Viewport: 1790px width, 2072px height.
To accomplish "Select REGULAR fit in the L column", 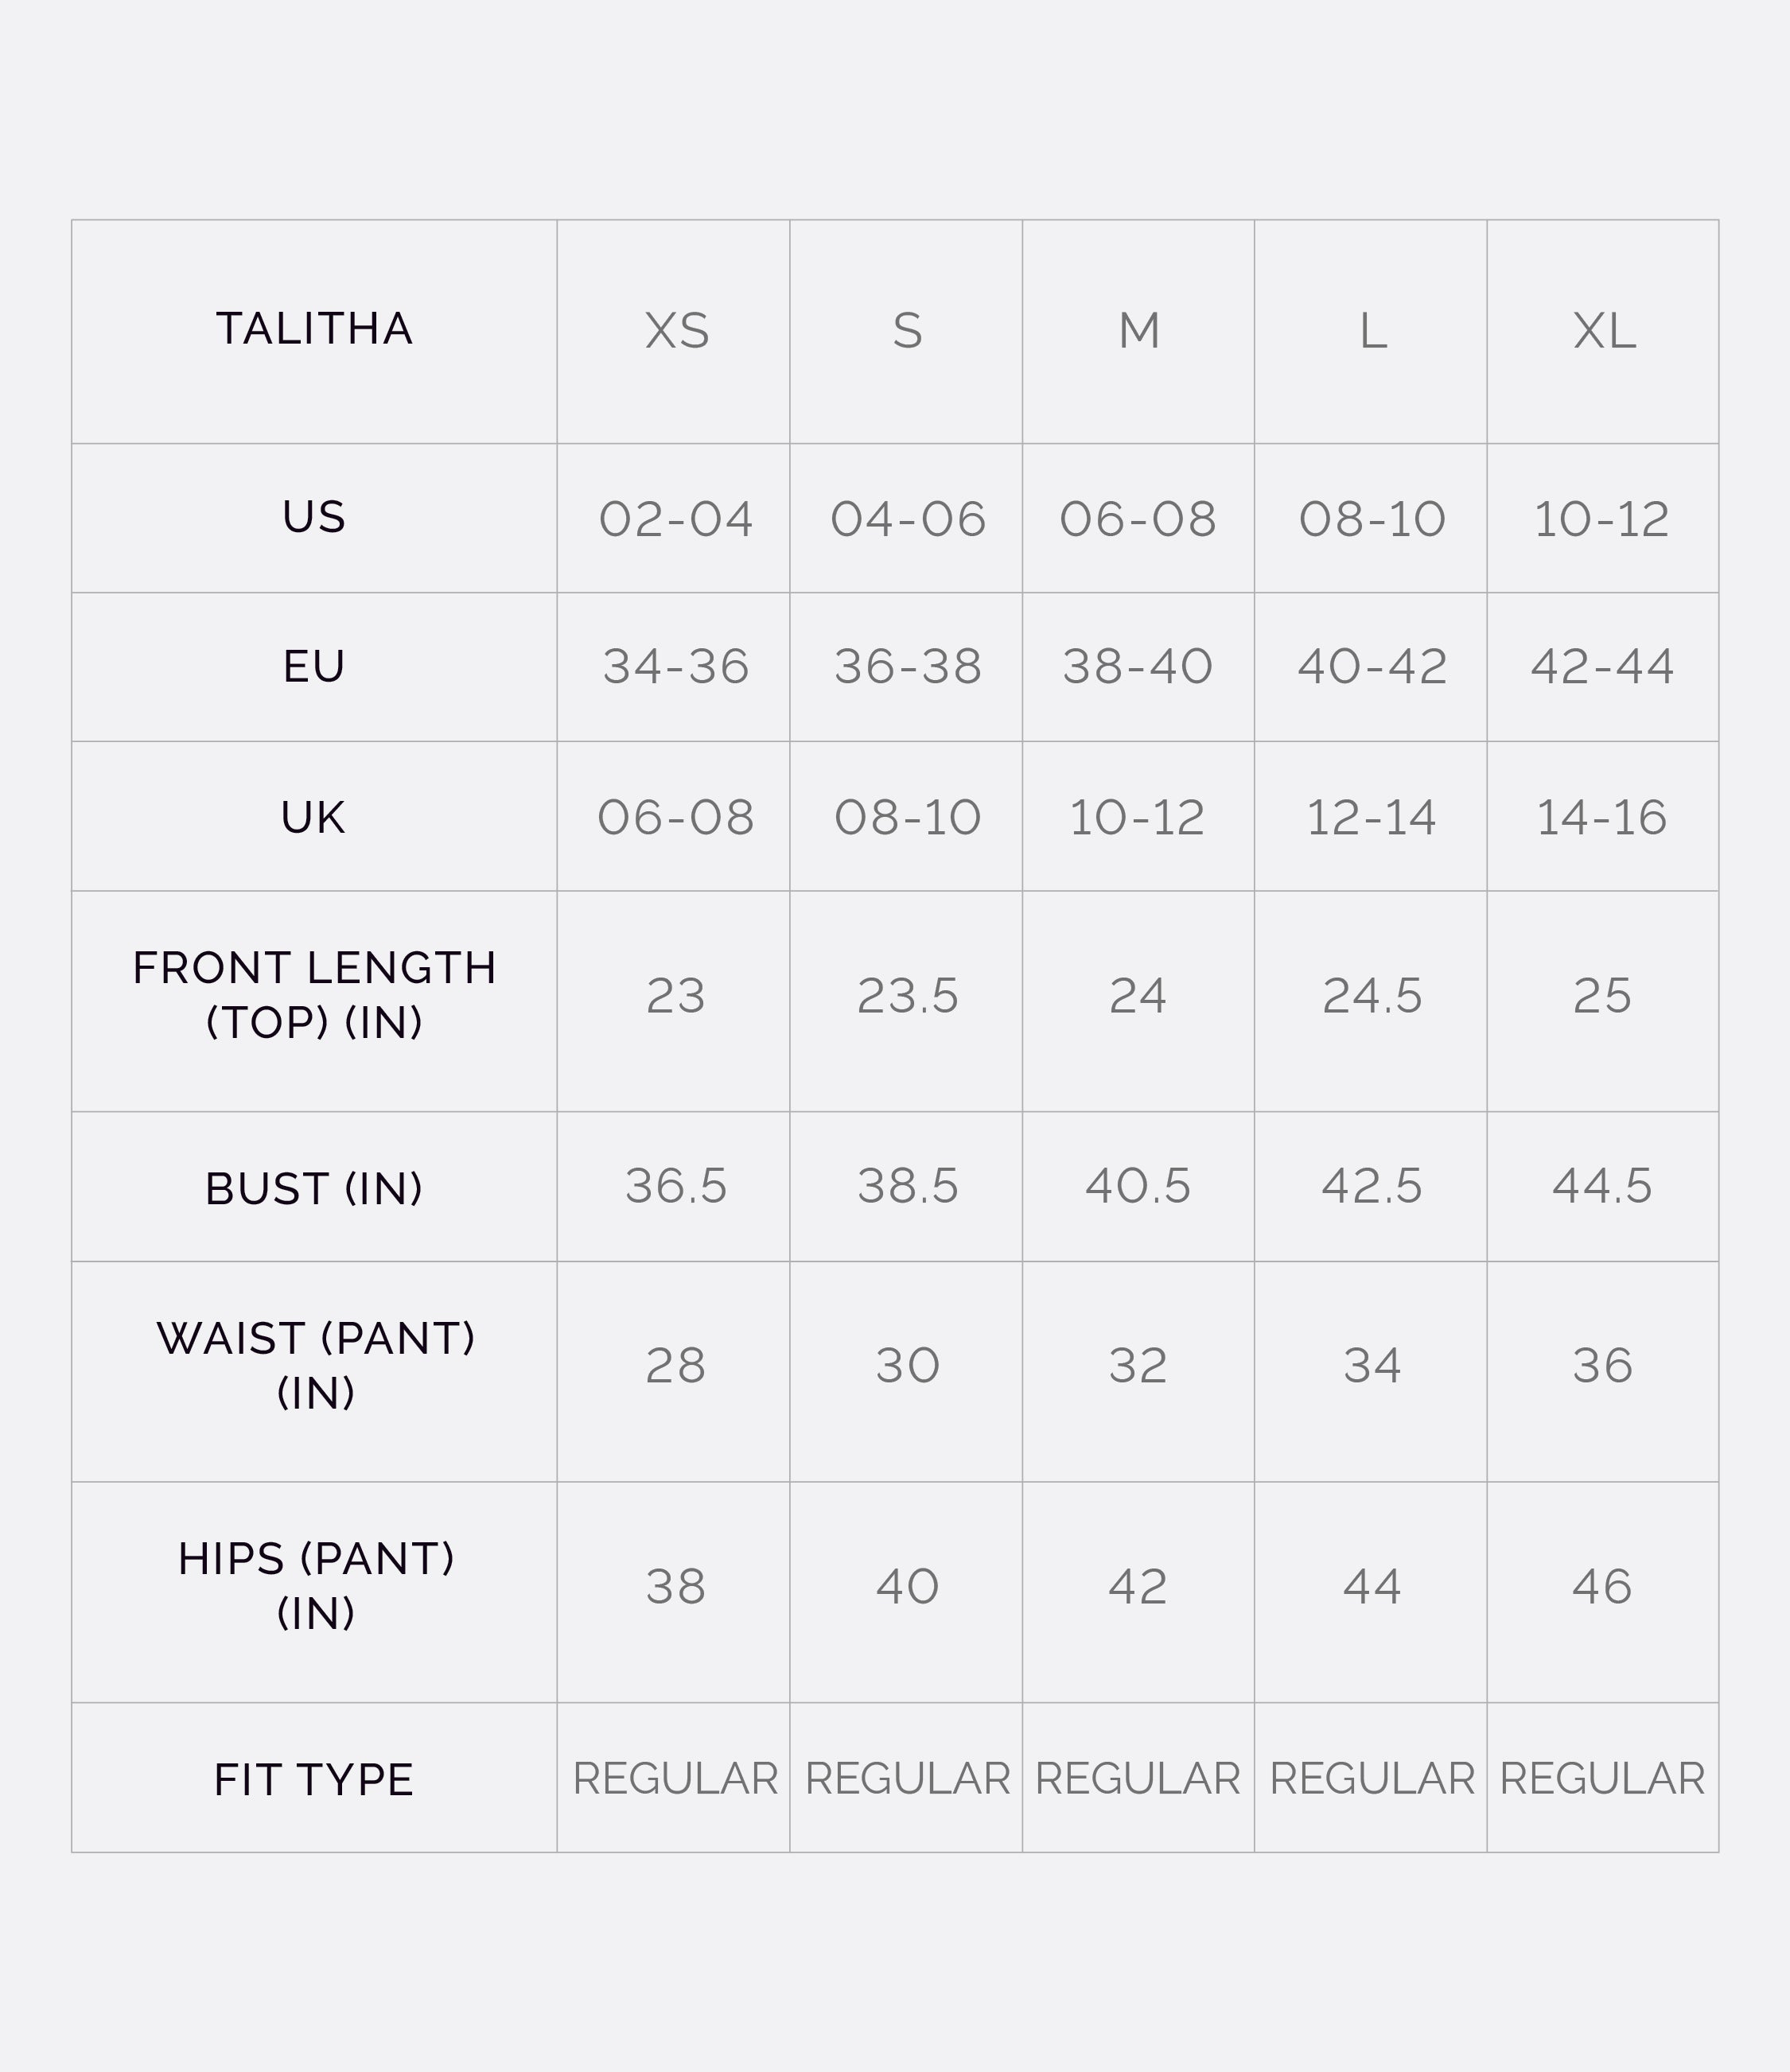I will [x=1372, y=1779].
